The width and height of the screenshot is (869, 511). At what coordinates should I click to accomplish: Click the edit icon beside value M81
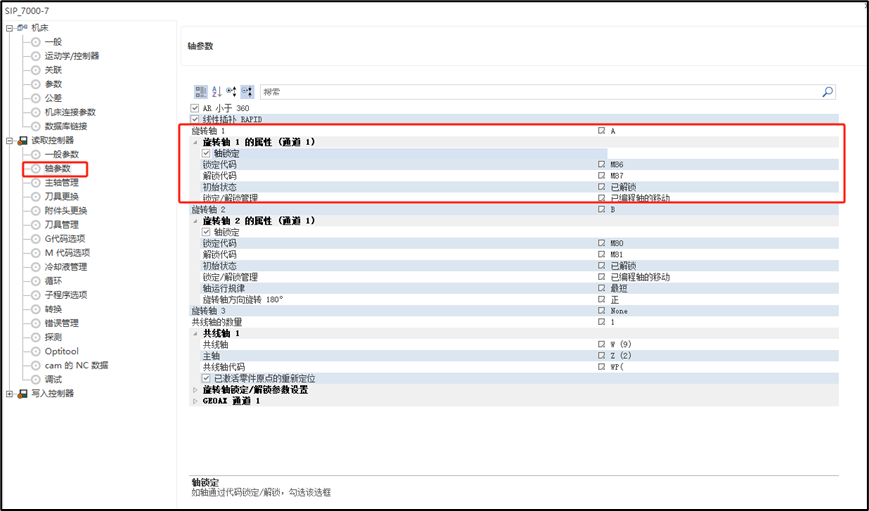[x=601, y=254]
